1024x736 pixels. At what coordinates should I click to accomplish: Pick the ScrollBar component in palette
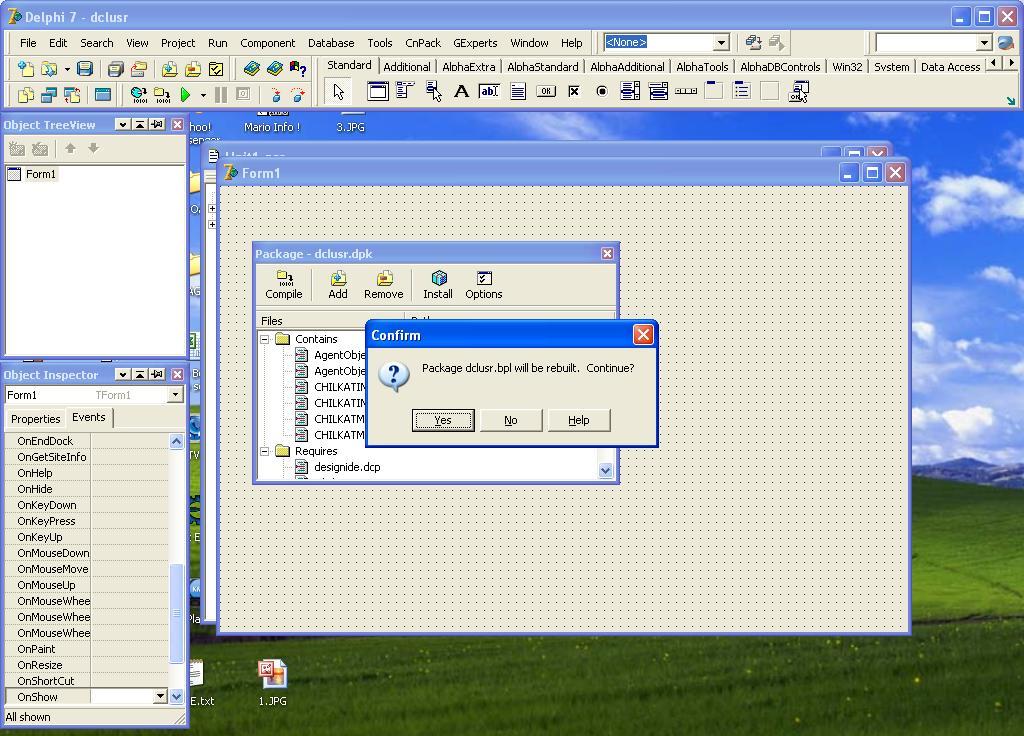pos(686,91)
